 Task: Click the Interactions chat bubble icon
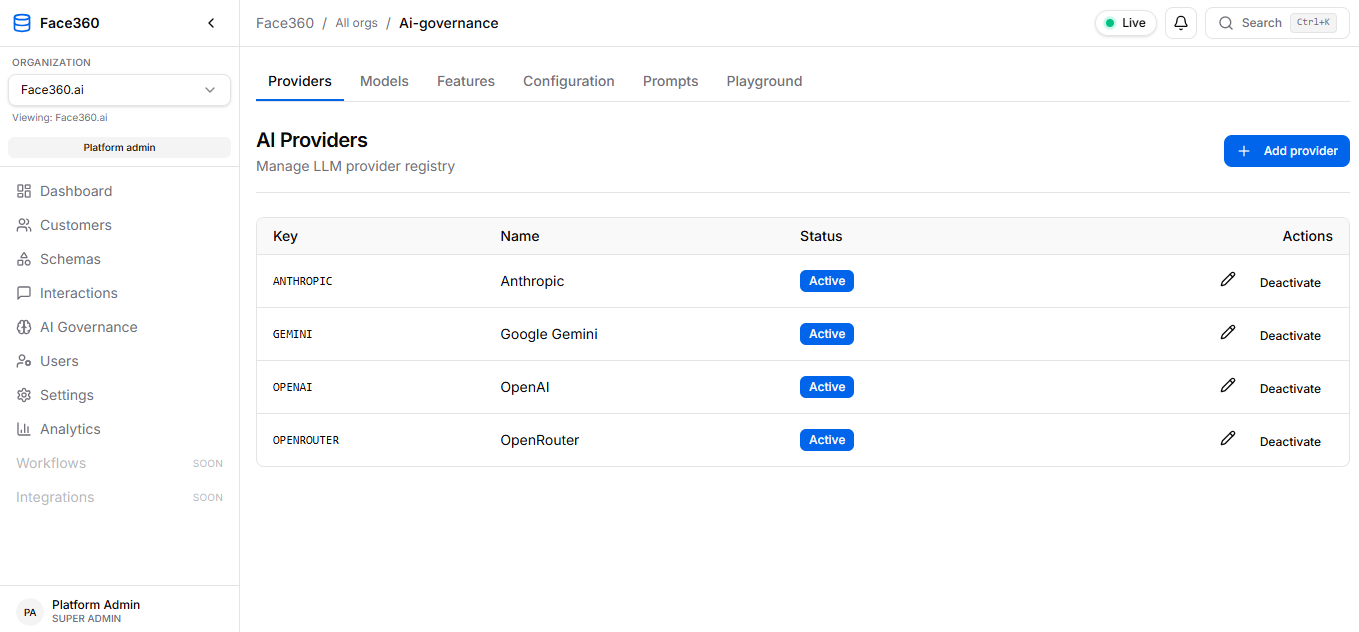click(24, 293)
